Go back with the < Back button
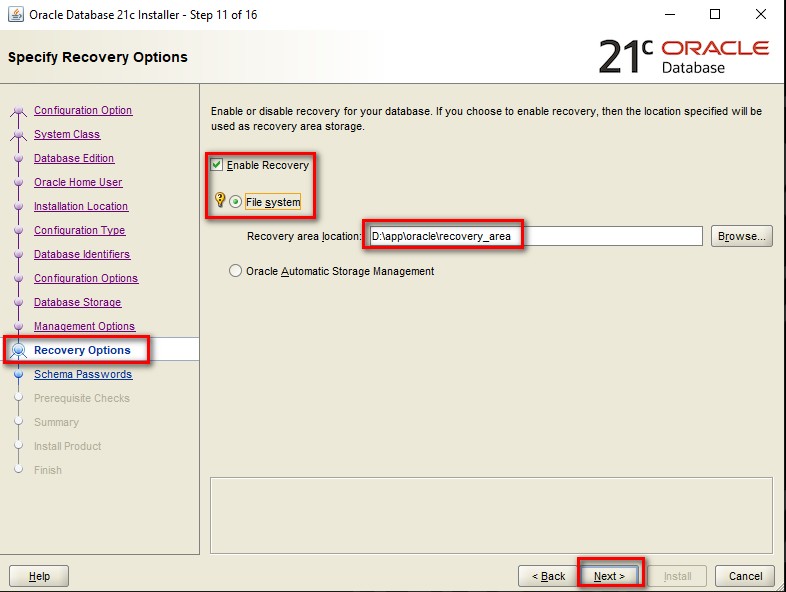The height and width of the screenshot is (592, 786). pyautogui.click(x=548, y=576)
